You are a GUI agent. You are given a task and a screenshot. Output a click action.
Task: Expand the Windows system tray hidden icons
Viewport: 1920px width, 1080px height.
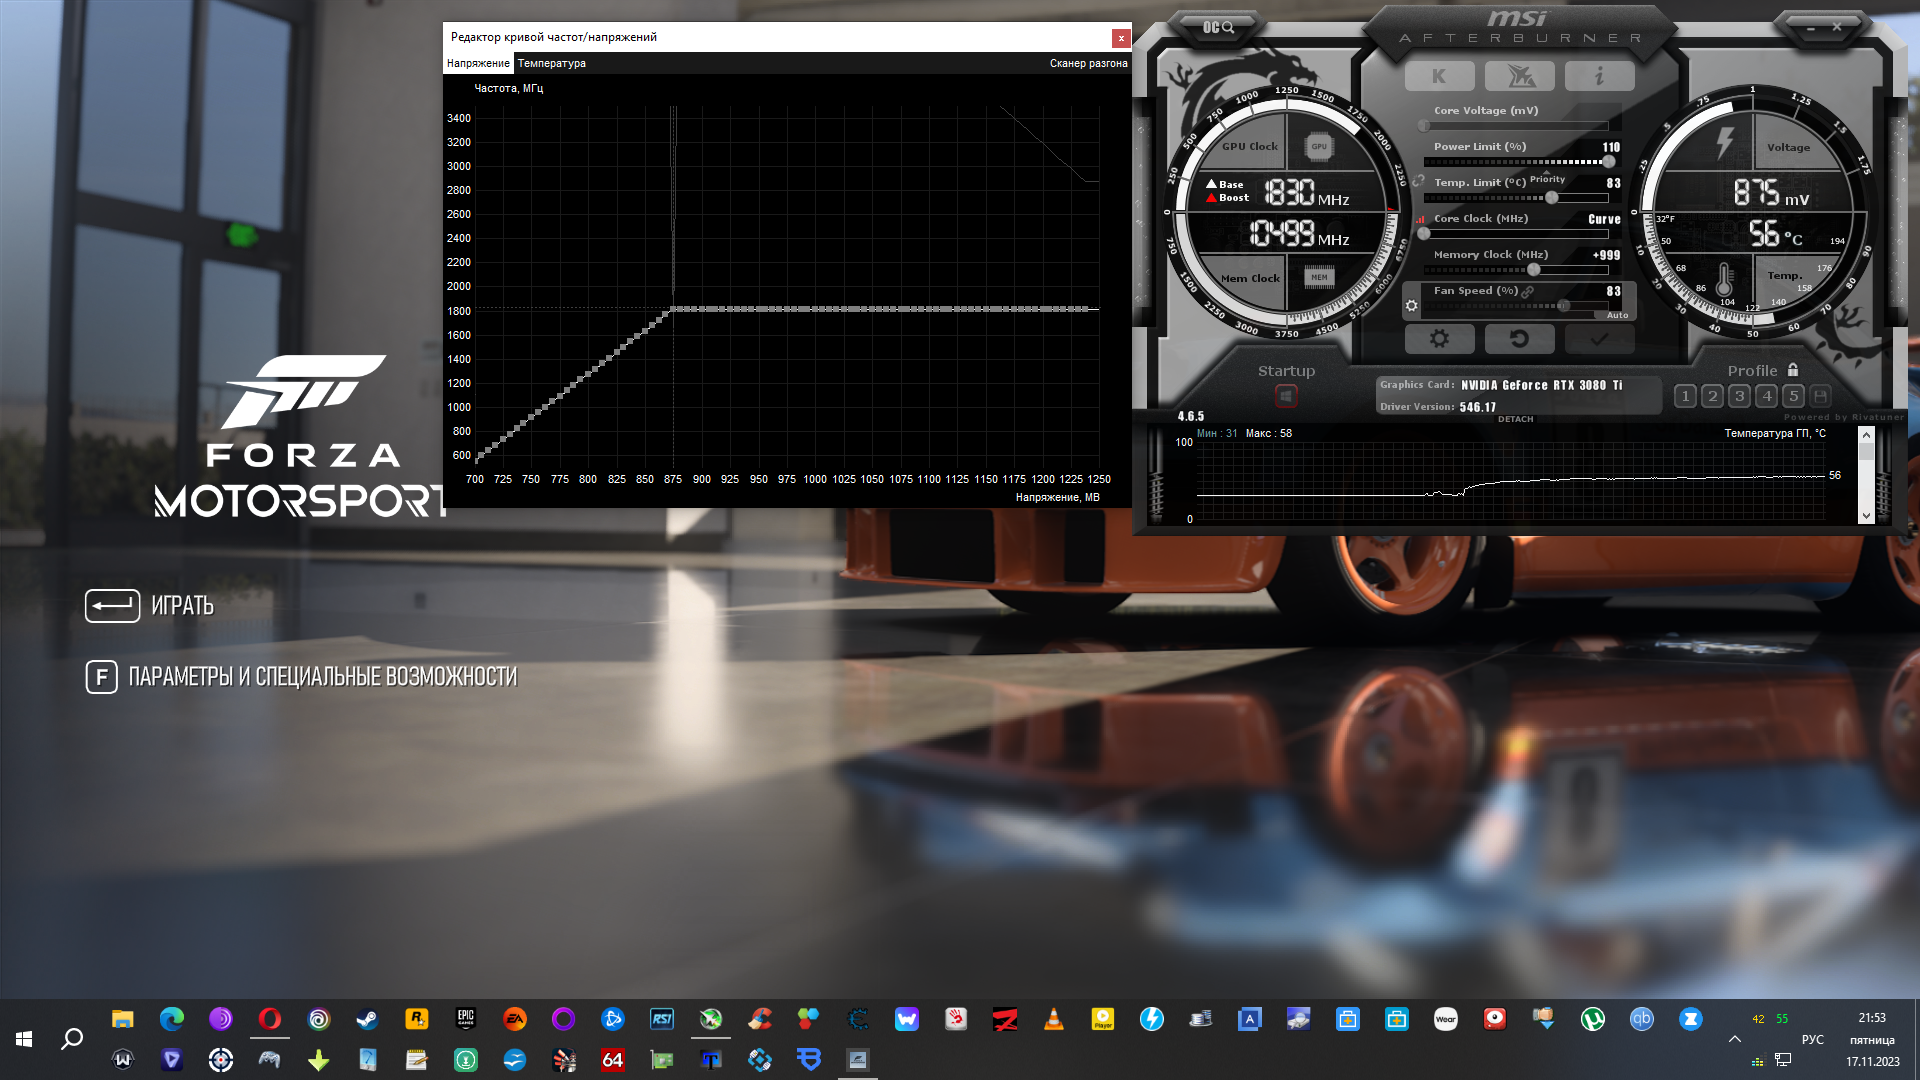click(x=1734, y=1039)
